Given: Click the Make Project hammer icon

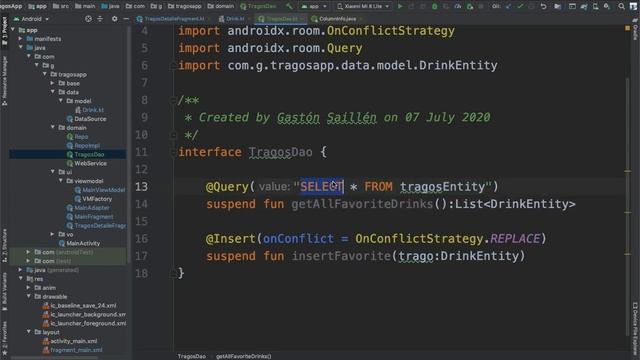Looking at the screenshot, I should [x=289, y=6].
